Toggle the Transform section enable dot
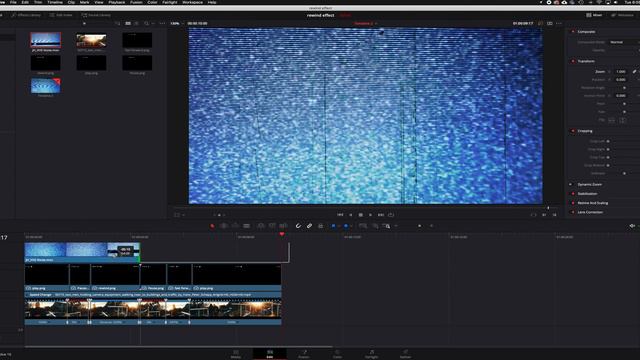 (573, 61)
